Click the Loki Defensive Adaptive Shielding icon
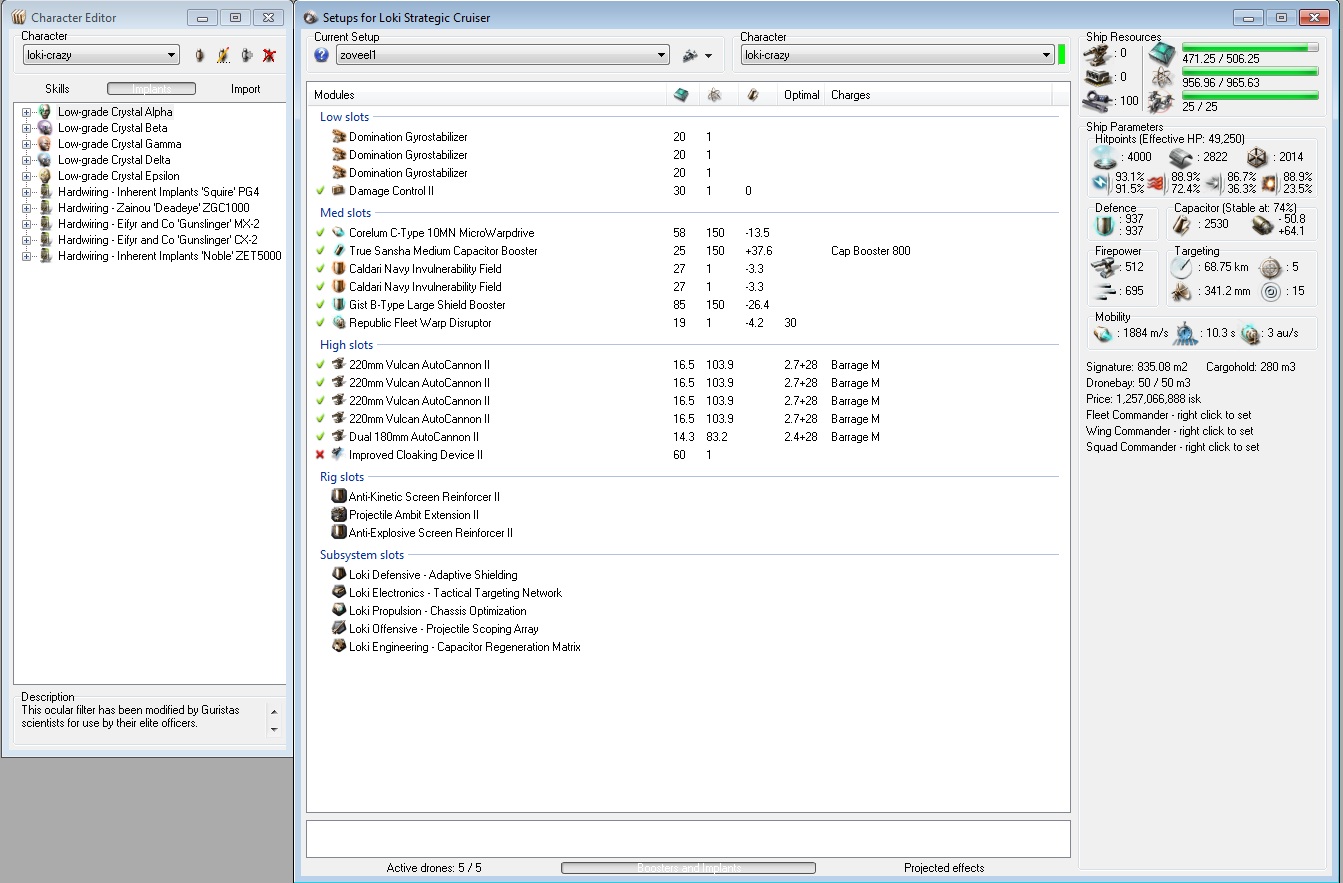This screenshot has height=883, width=1343. pos(339,575)
